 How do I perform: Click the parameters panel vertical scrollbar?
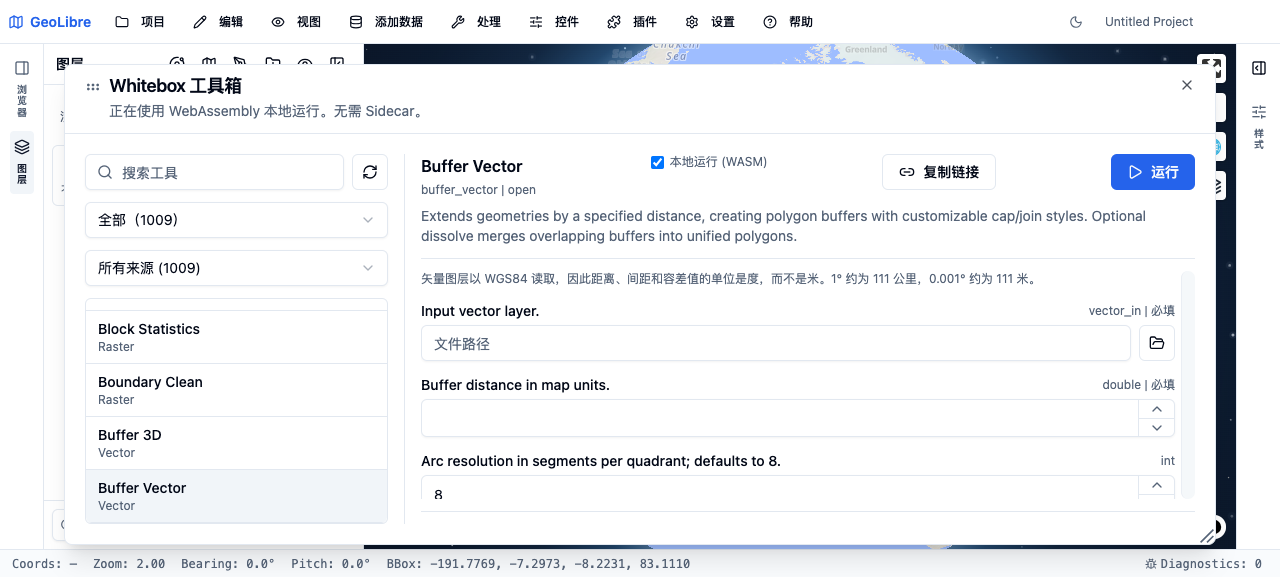pyautogui.click(x=1188, y=385)
